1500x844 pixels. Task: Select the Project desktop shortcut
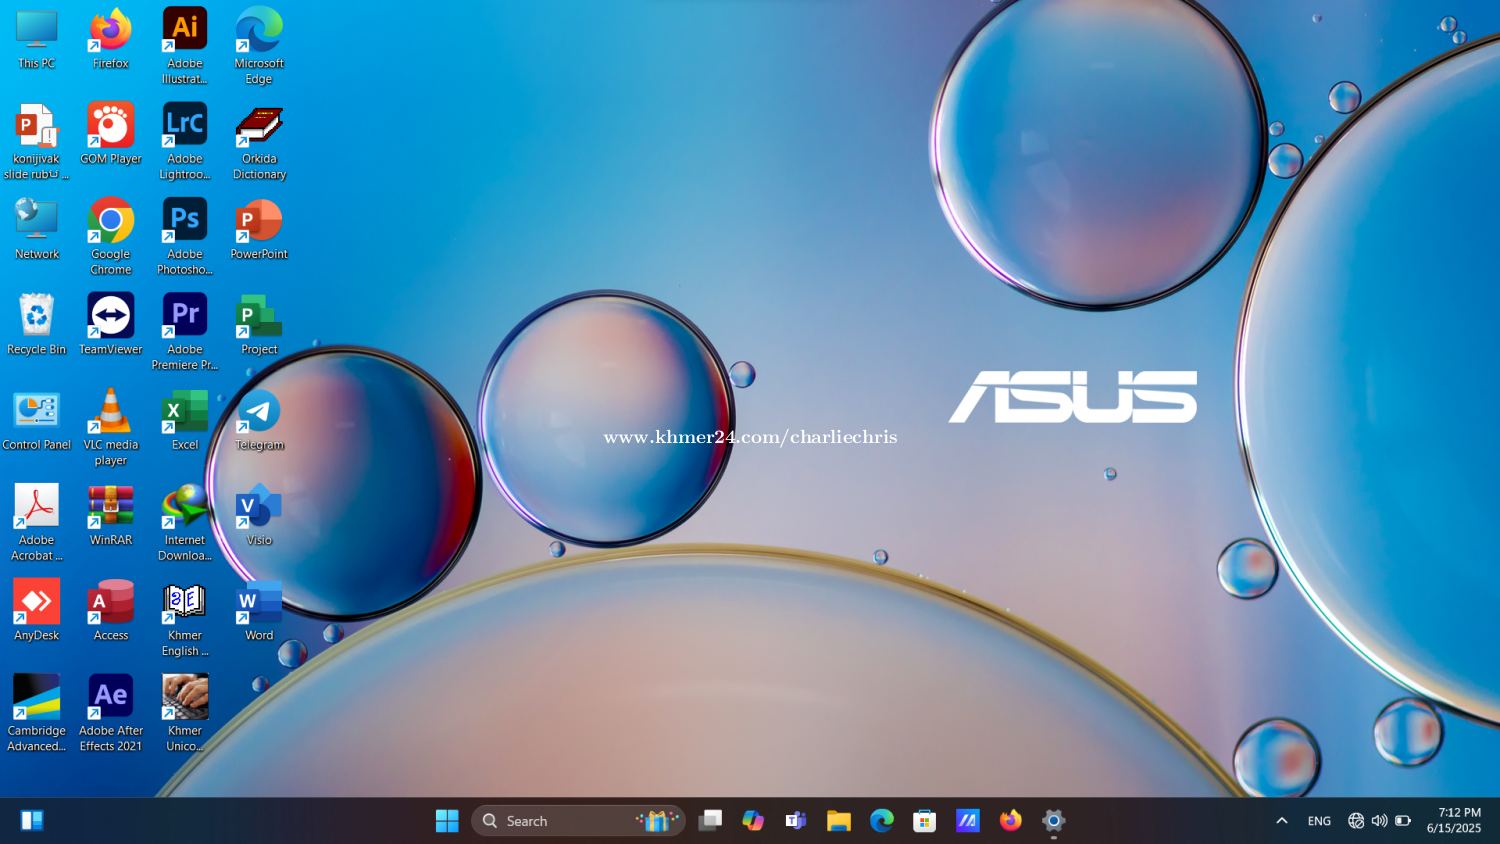tap(259, 325)
